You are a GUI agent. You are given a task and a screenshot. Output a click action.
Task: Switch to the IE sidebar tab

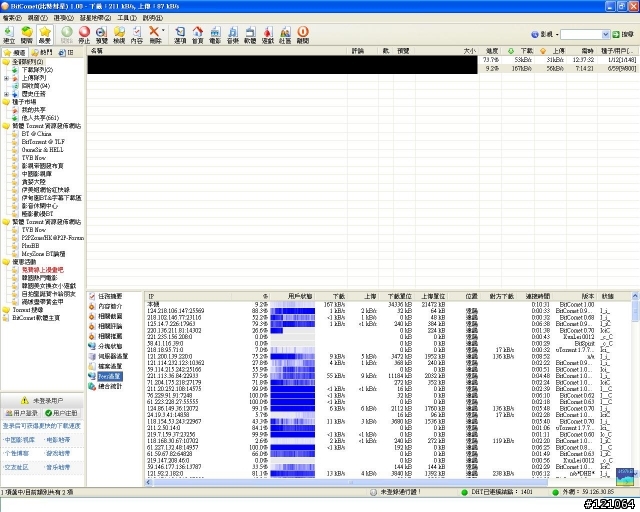point(66,53)
